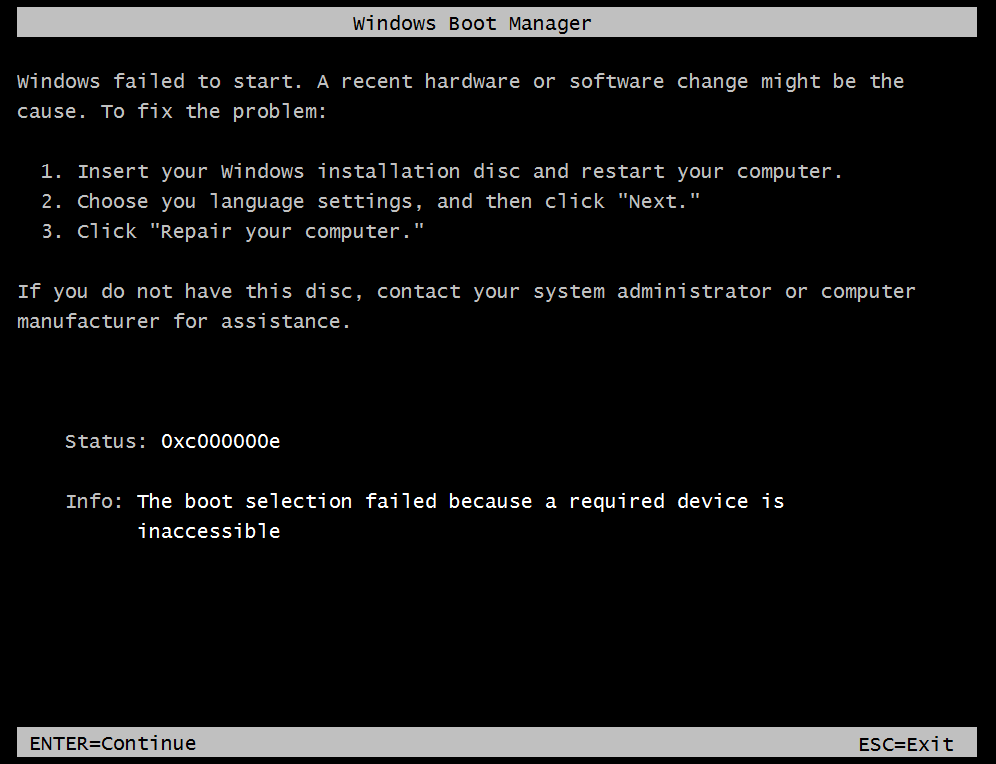
Task: Click the quoted "Next." text
Action: 659,201
